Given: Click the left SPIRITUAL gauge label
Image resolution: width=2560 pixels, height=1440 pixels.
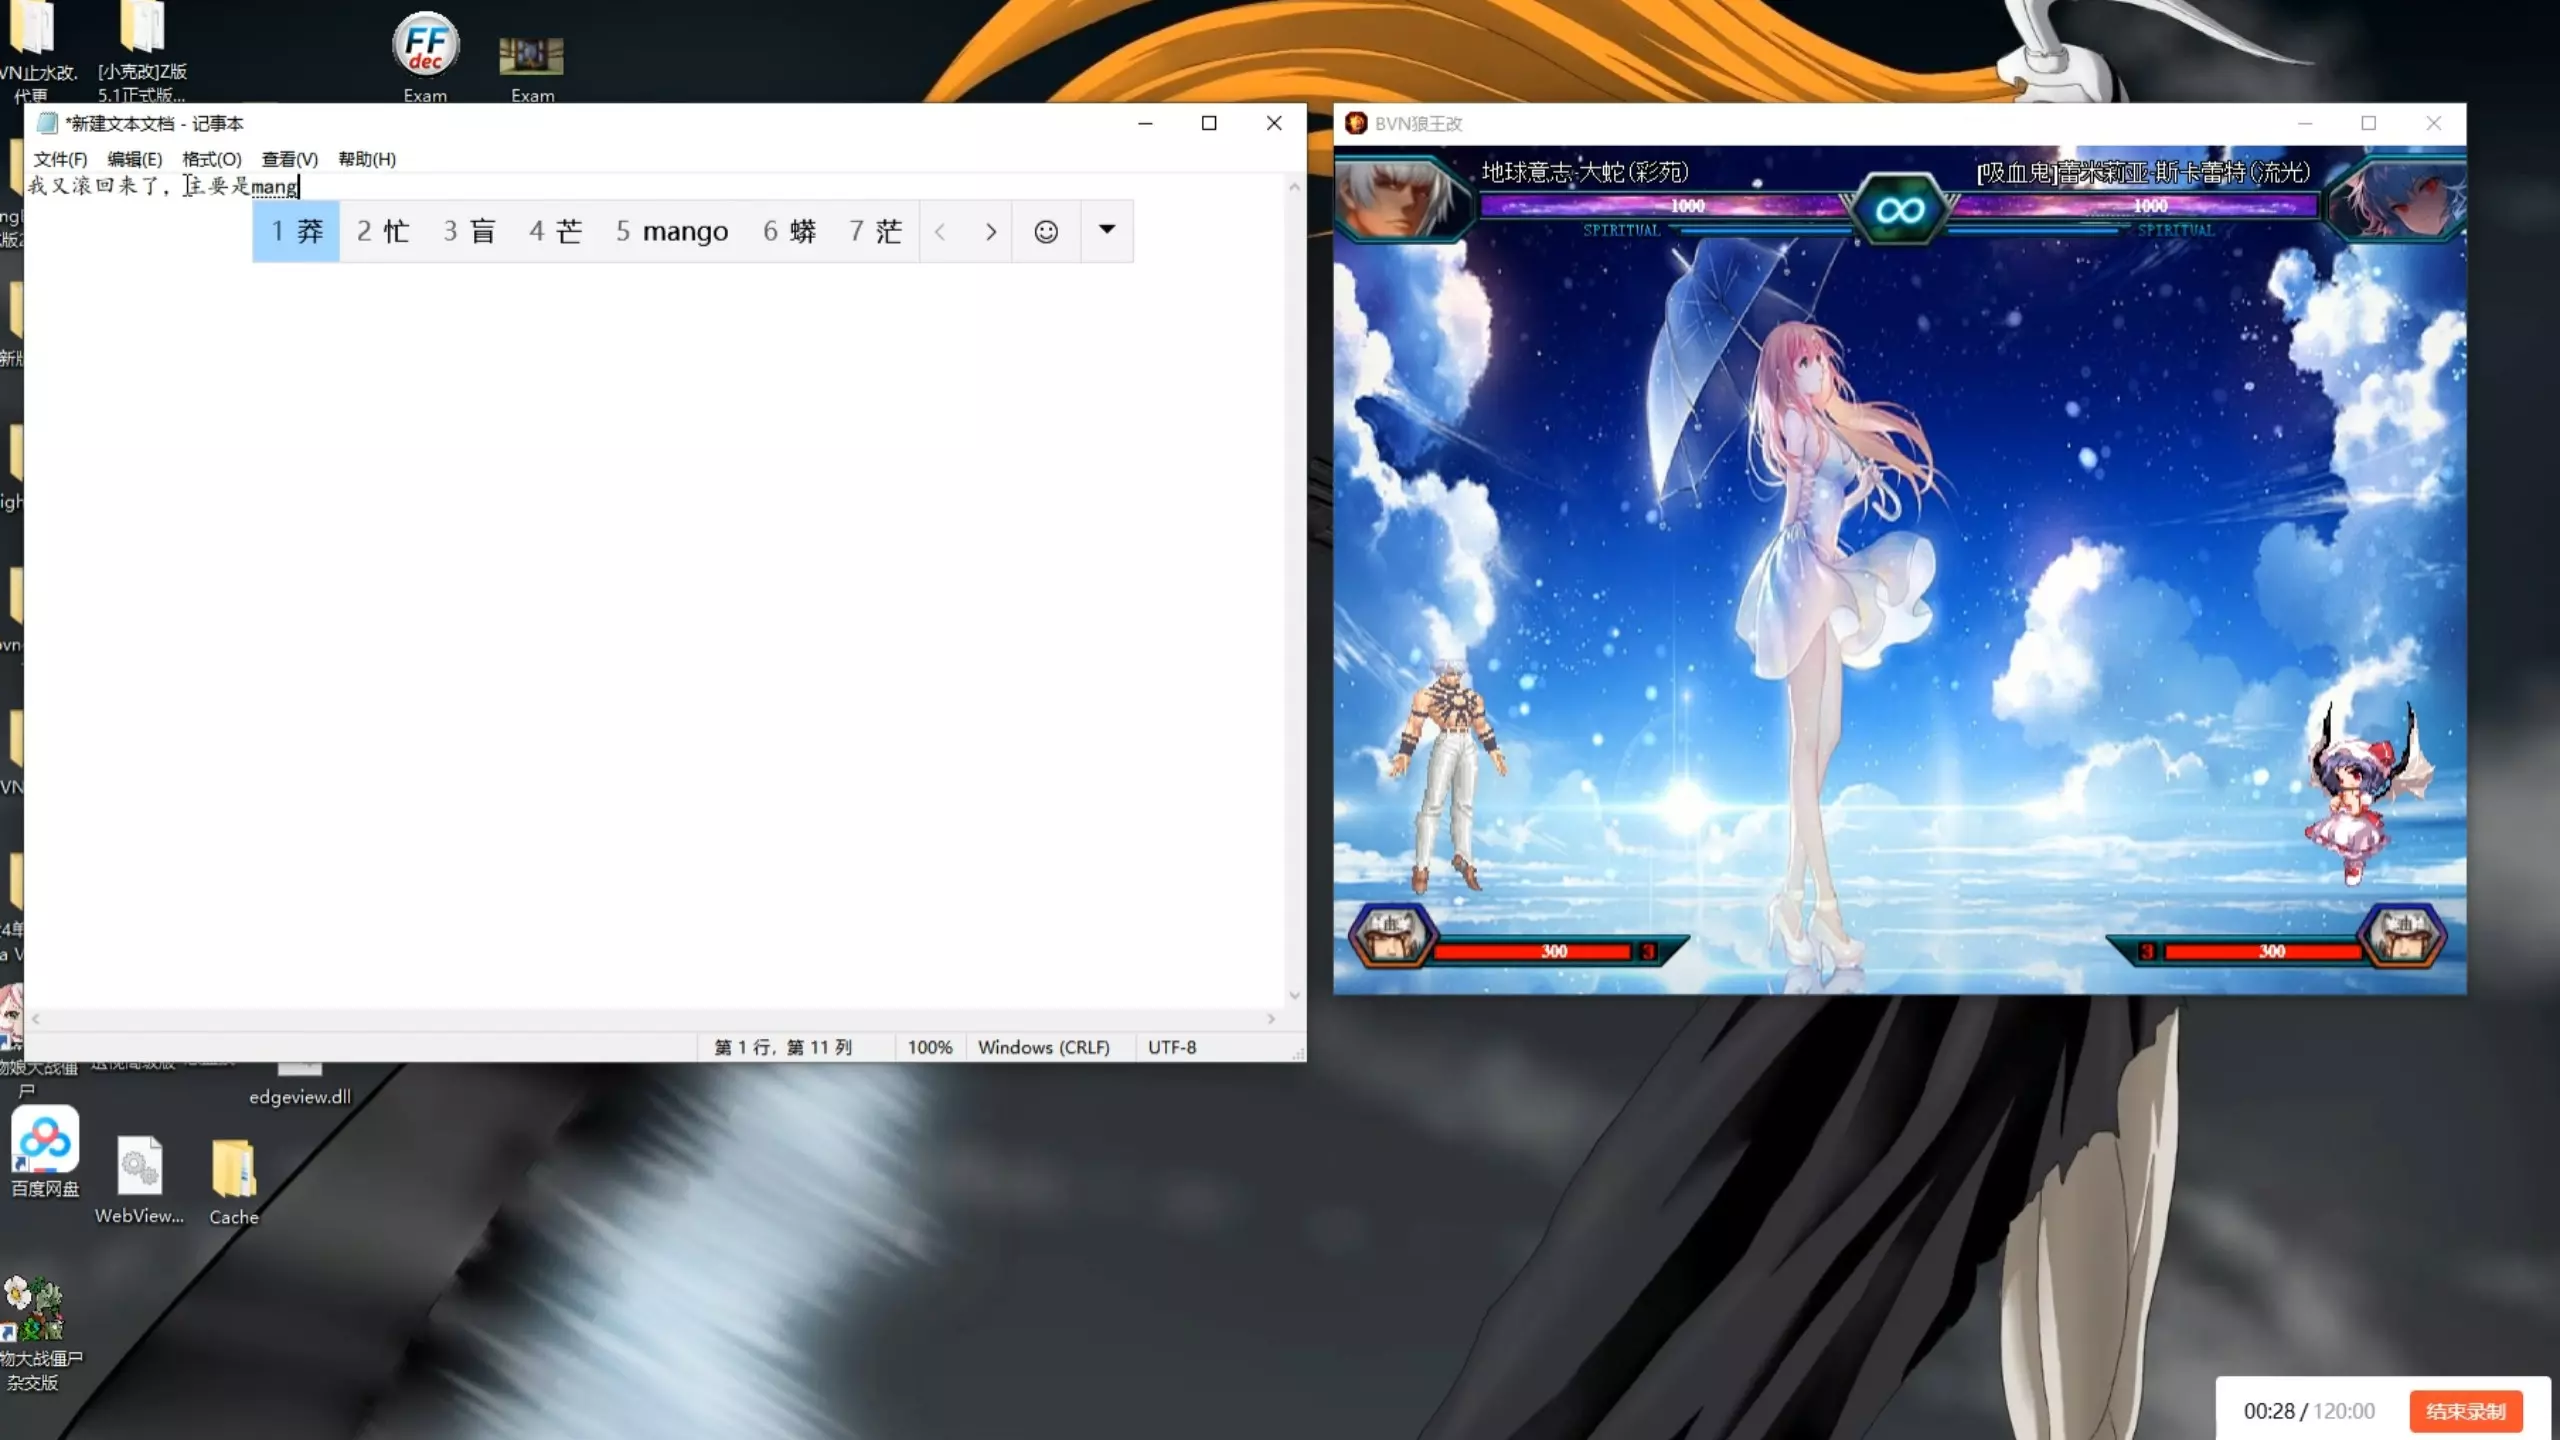Looking at the screenshot, I should tap(1621, 230).
